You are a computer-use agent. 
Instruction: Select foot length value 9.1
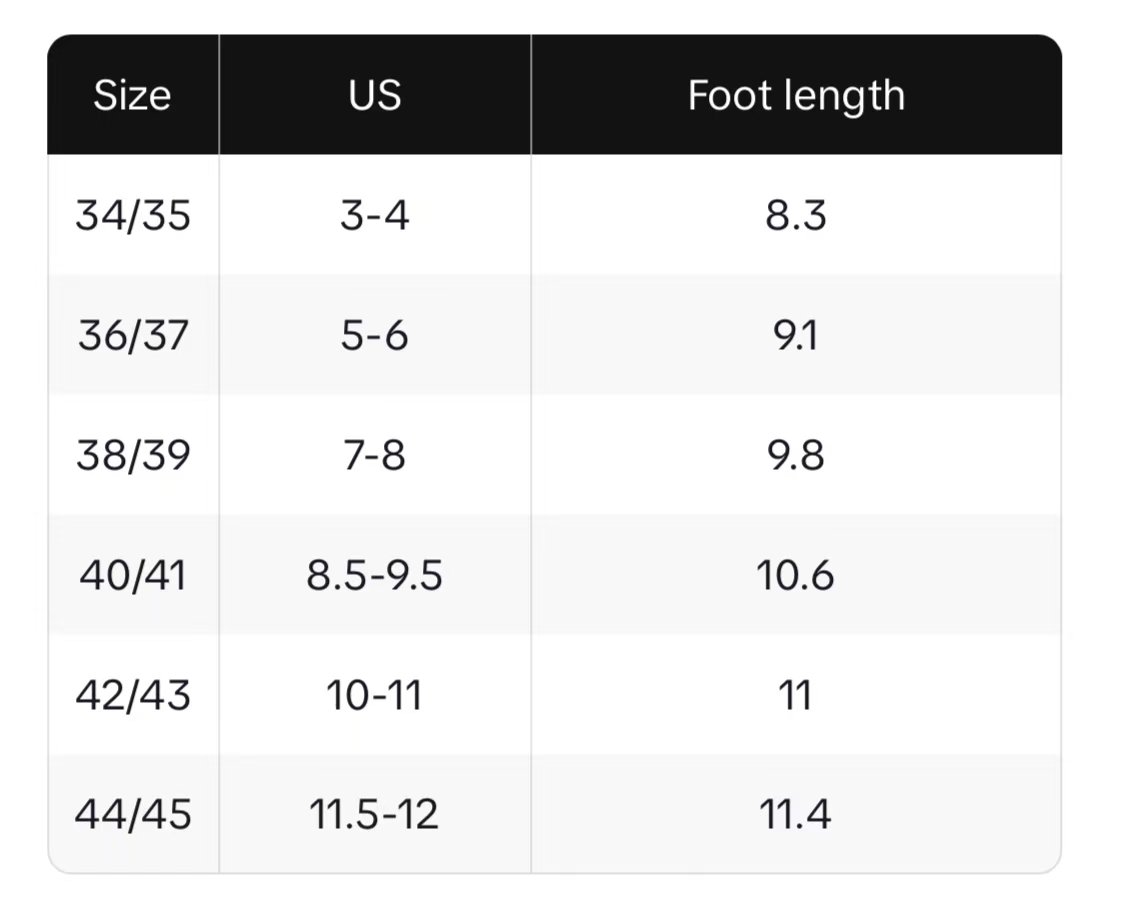tap(796, 335)
